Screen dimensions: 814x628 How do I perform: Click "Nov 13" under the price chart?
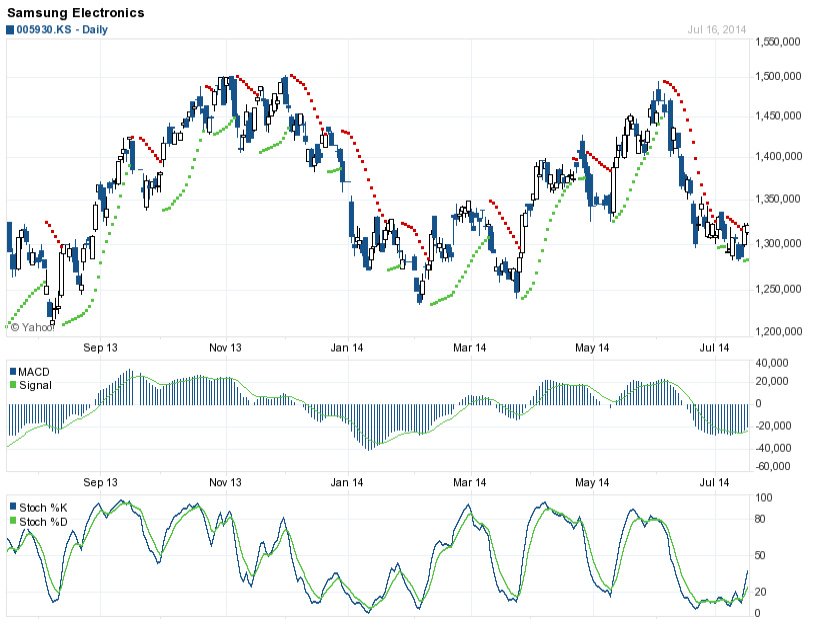click(225, 347)
